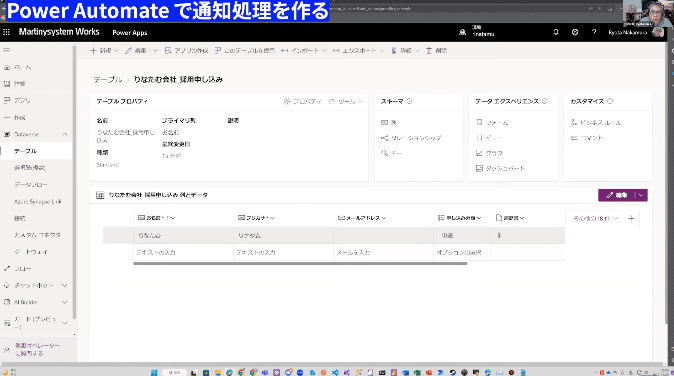Open フォーム in data experiences
Viewport: 674px width, 376px height.
tap(492, 122)
